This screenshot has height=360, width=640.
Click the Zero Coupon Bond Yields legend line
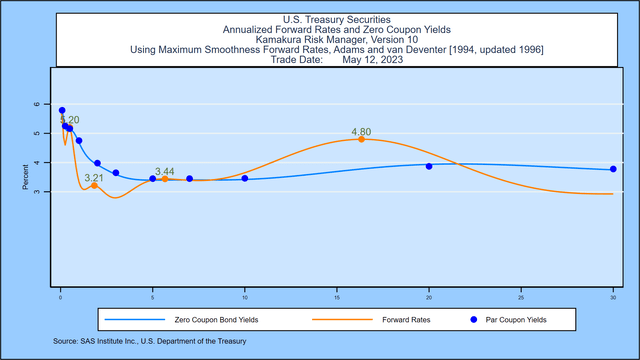pyautogui.click(x=135, y=320)
